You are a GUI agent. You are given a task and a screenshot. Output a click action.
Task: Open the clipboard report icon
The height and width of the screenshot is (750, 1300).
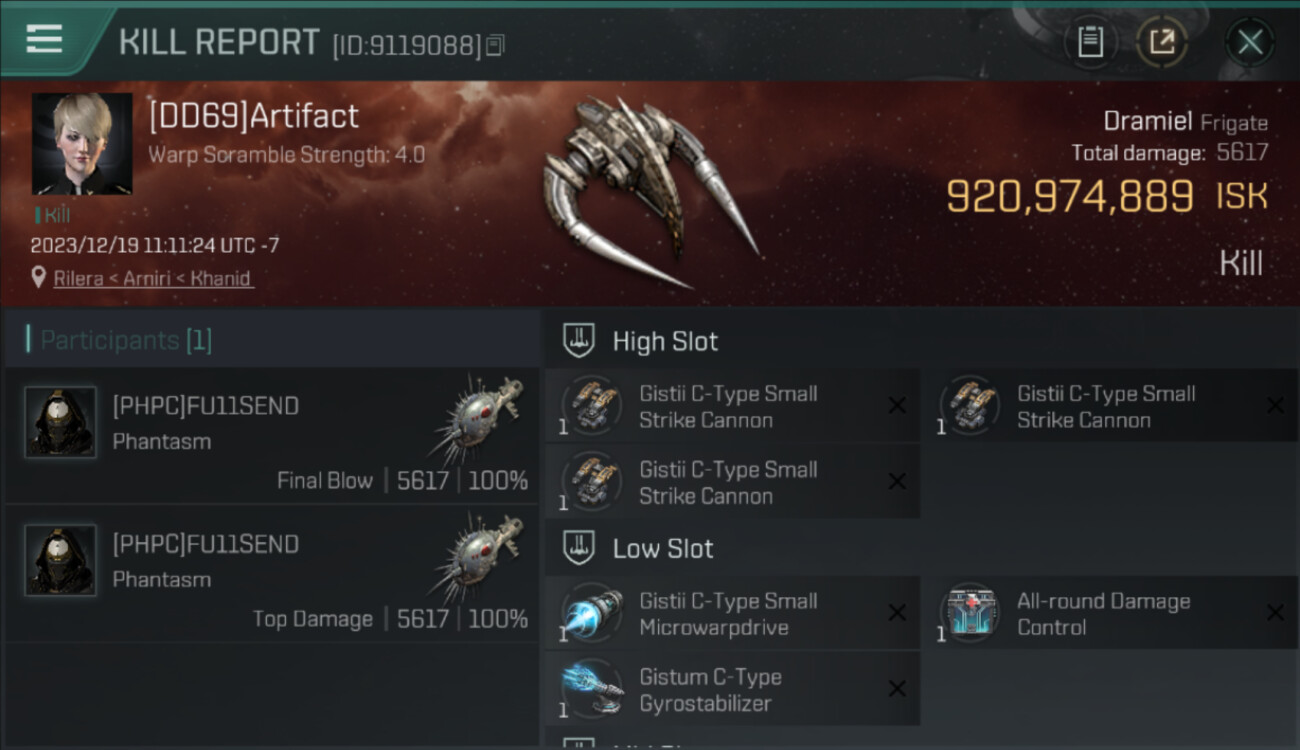point(1090,42)
